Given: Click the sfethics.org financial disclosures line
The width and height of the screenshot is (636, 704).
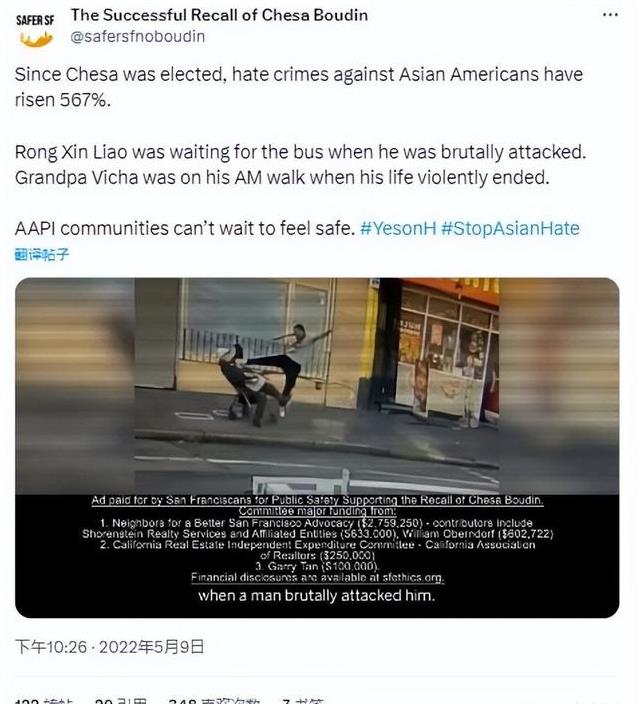Looking at the screenshot, I should pos(317,577).
